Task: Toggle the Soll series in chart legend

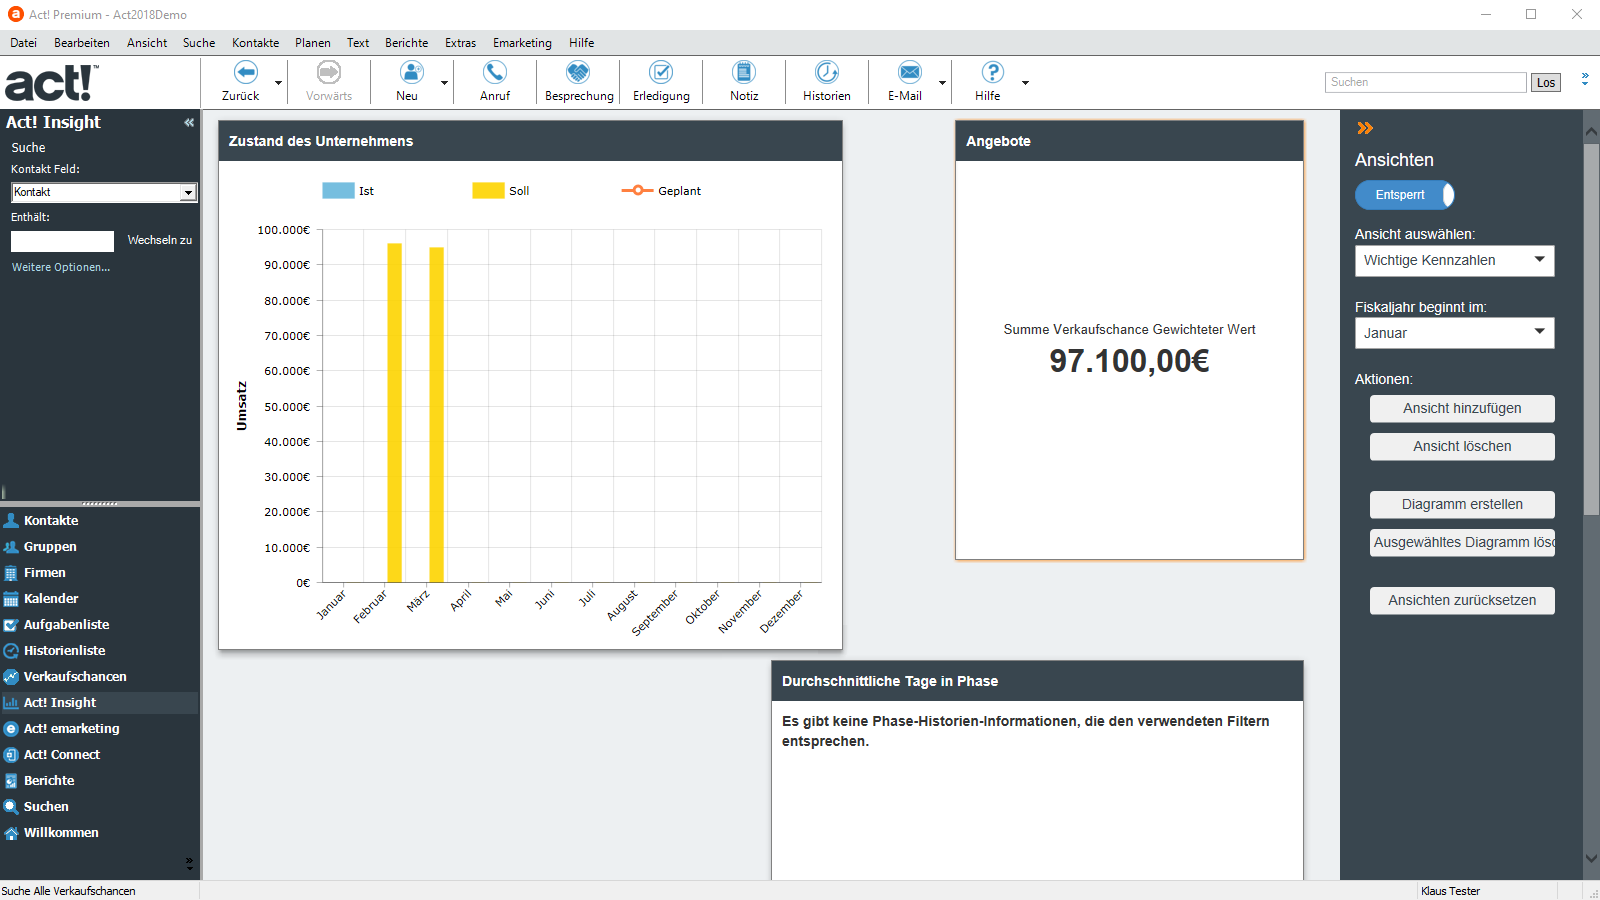Action: [489, 191]
